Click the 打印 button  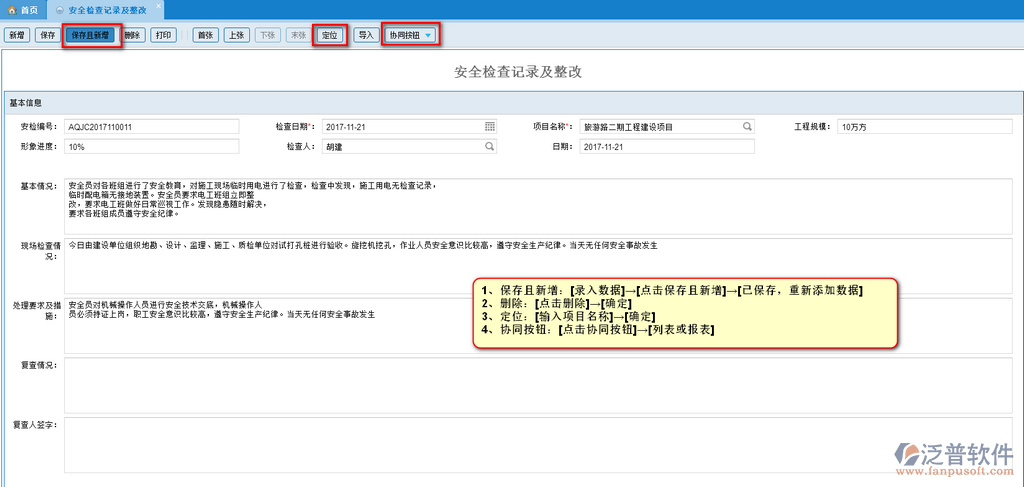(163, 35)
